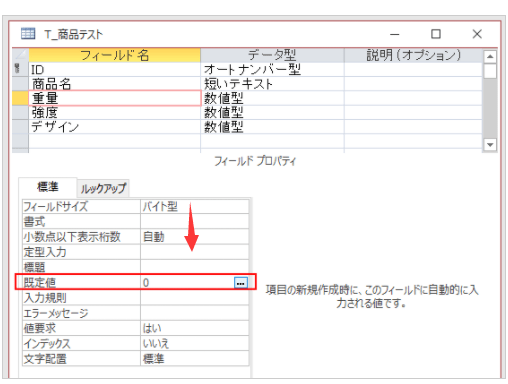Select the 重量 field name cell
508x384 pixels.
click(115, 98)
